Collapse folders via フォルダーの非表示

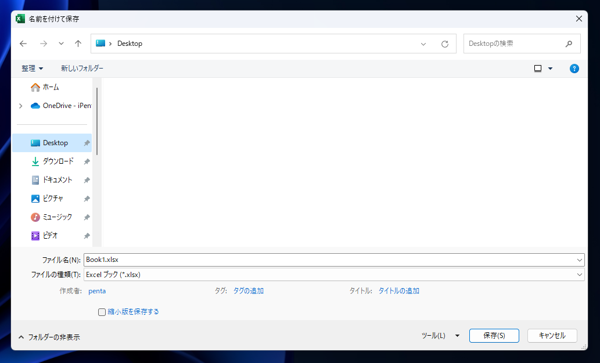(x=49, y=337)
